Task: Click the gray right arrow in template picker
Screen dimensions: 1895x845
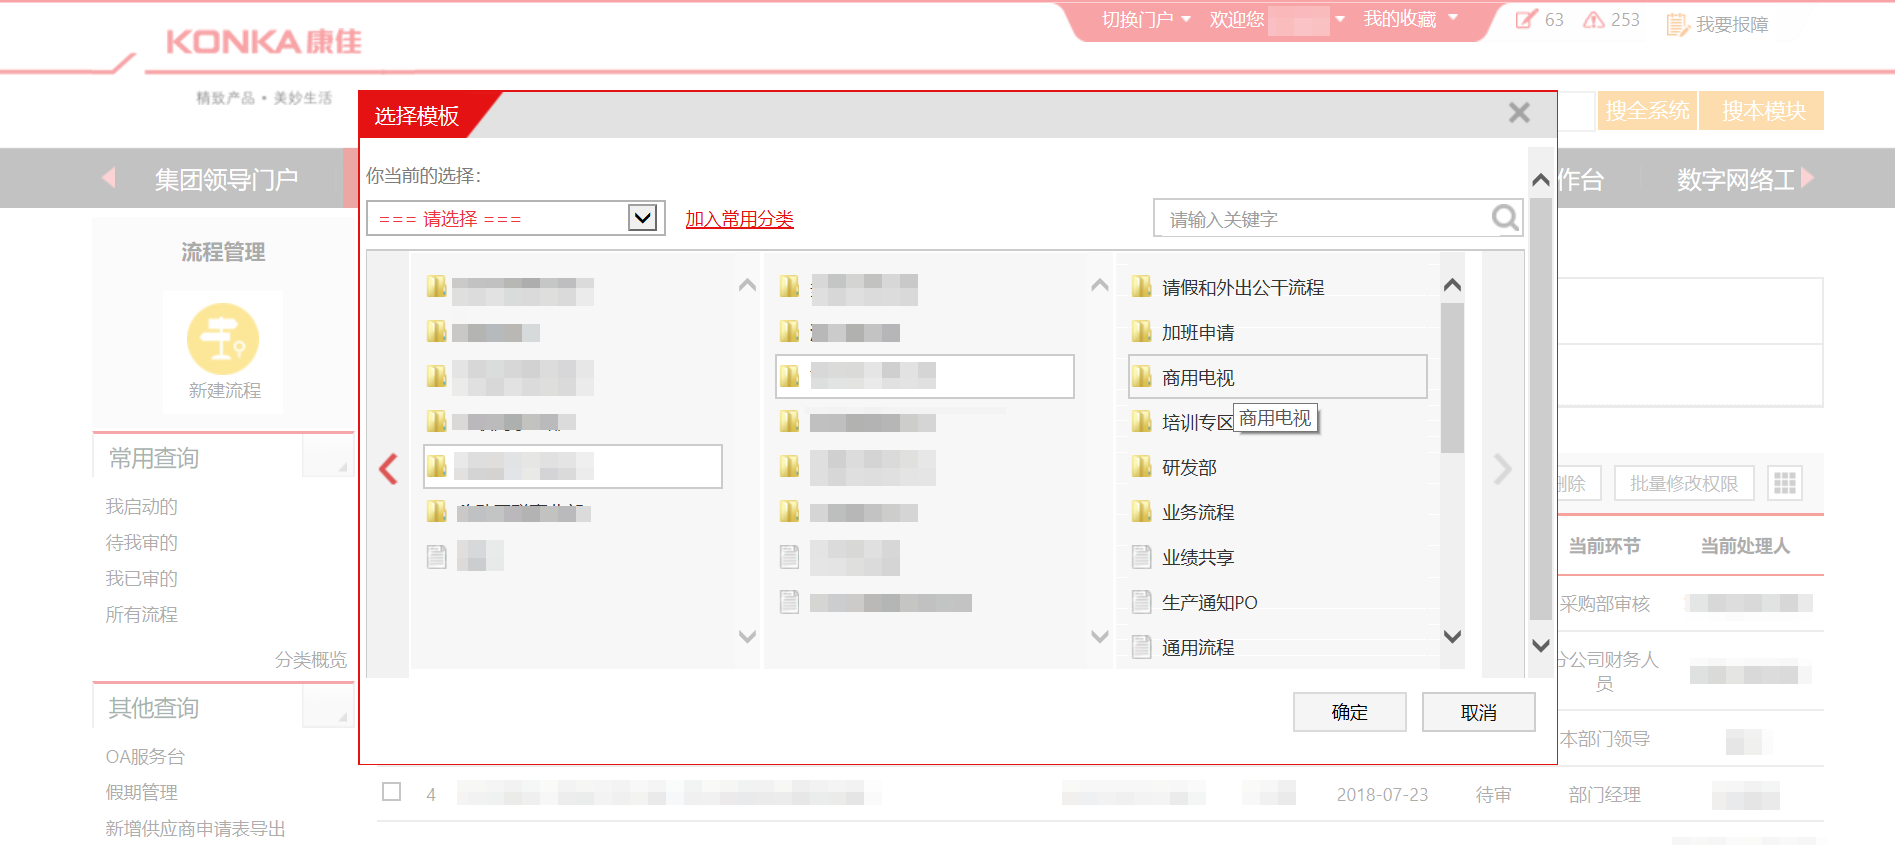Action: pyautogui.click(x=1502, y=469)
